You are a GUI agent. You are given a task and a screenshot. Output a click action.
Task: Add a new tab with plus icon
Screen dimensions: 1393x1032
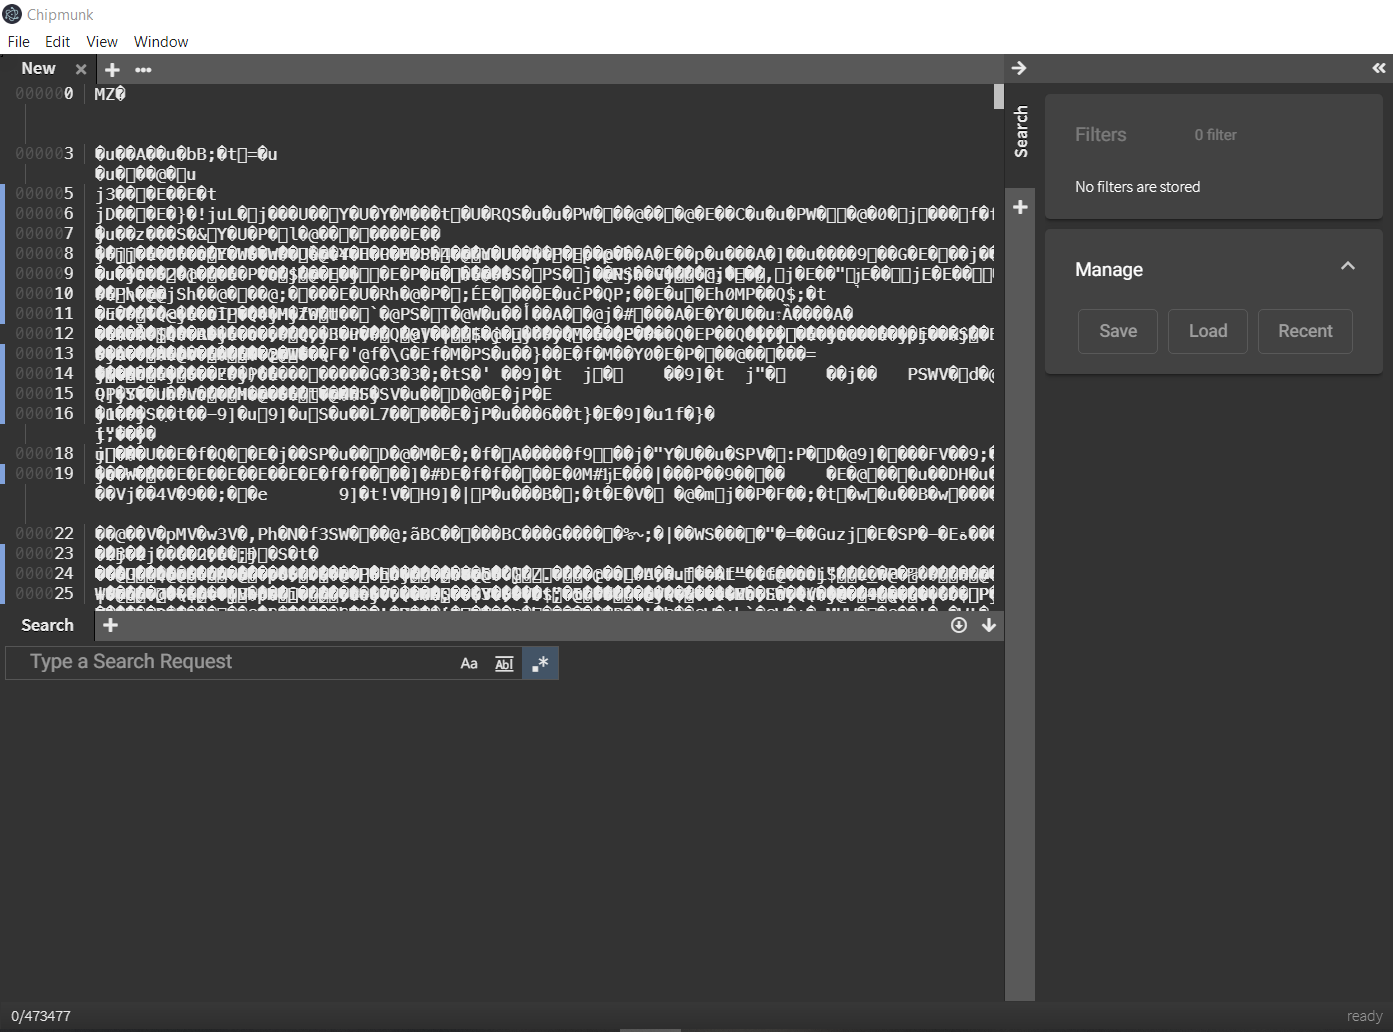point(112,69)
